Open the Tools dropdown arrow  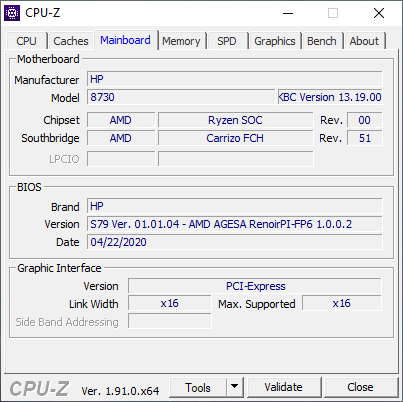(235, 387)
